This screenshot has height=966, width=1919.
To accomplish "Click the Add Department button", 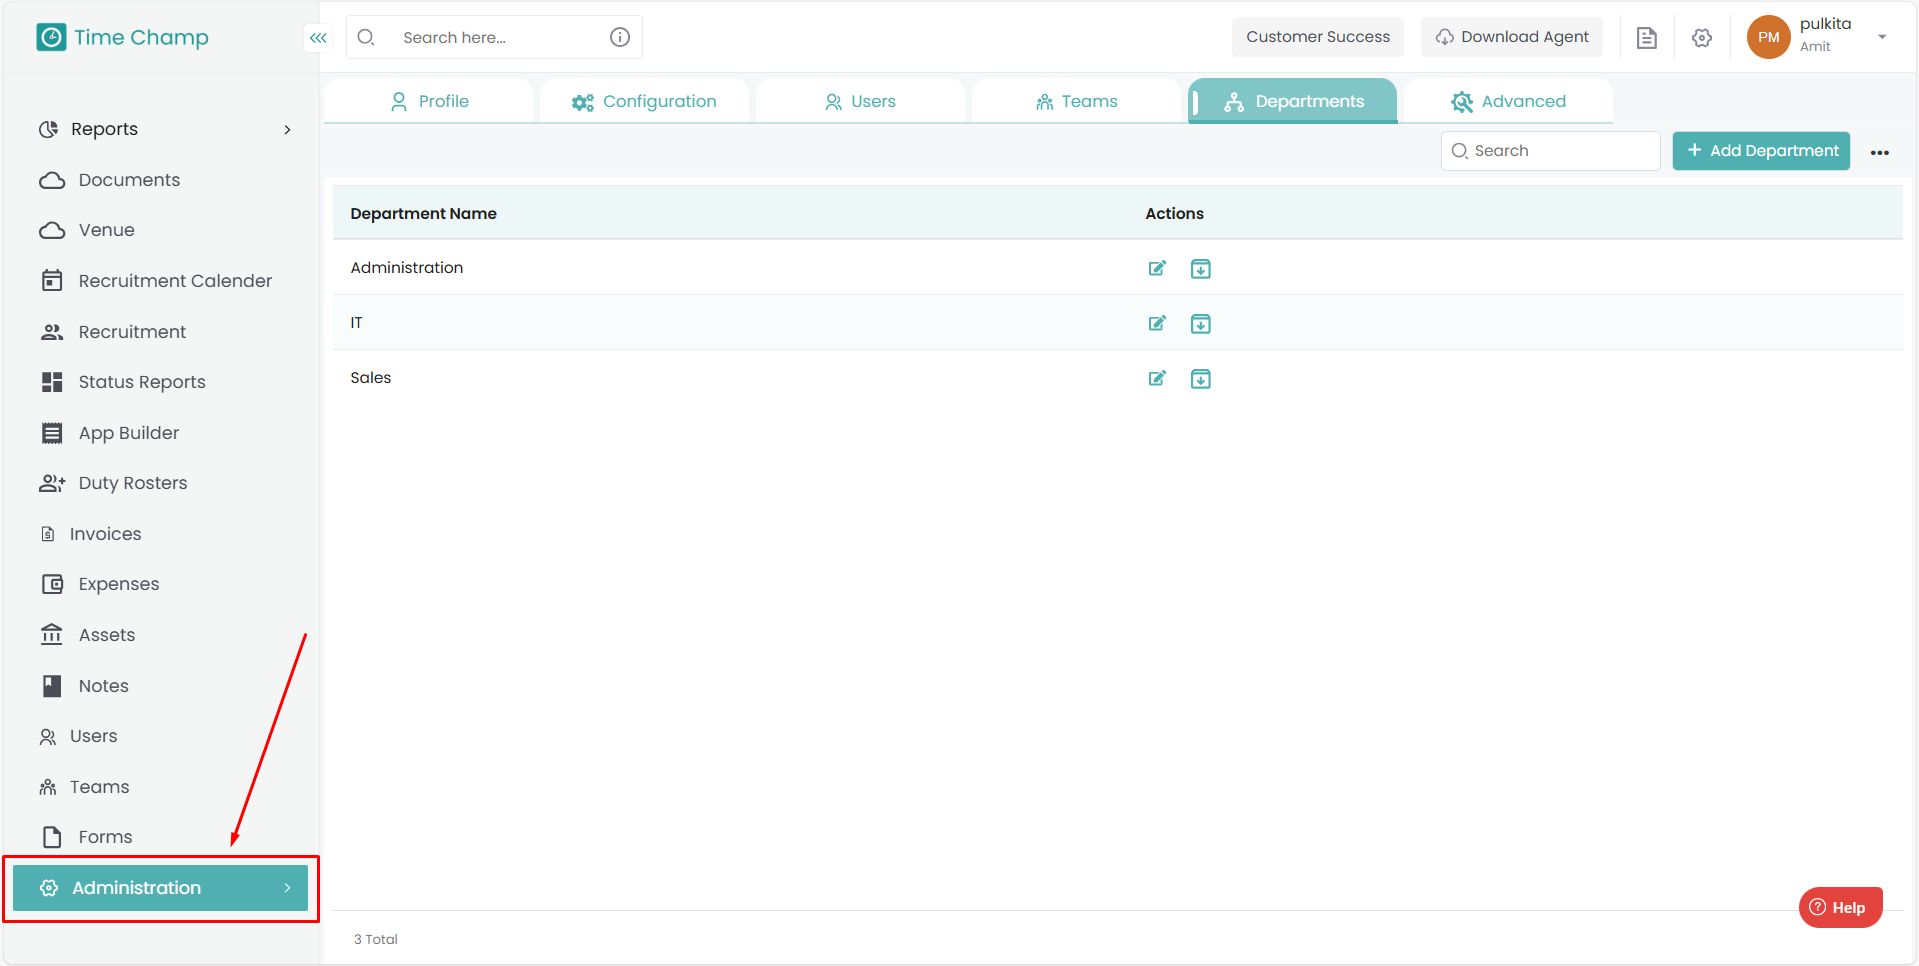I will 1761,151.
